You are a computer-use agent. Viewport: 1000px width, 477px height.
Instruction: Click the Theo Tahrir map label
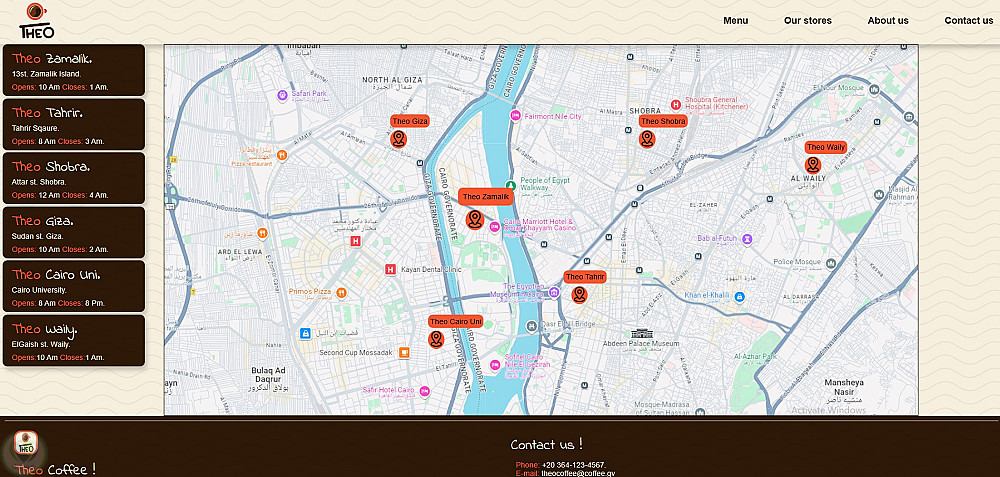click(x=585, y=277)
